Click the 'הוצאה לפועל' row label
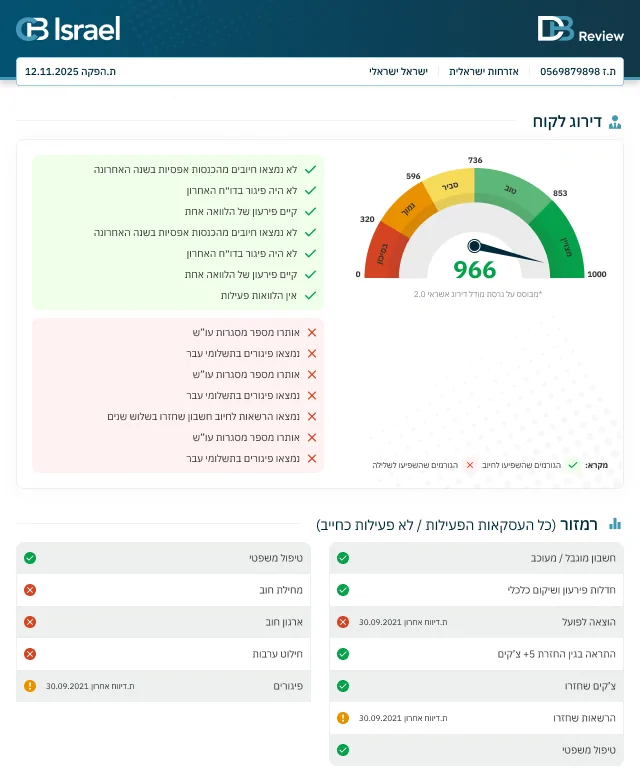640x772 pixels. click(589, 622)
